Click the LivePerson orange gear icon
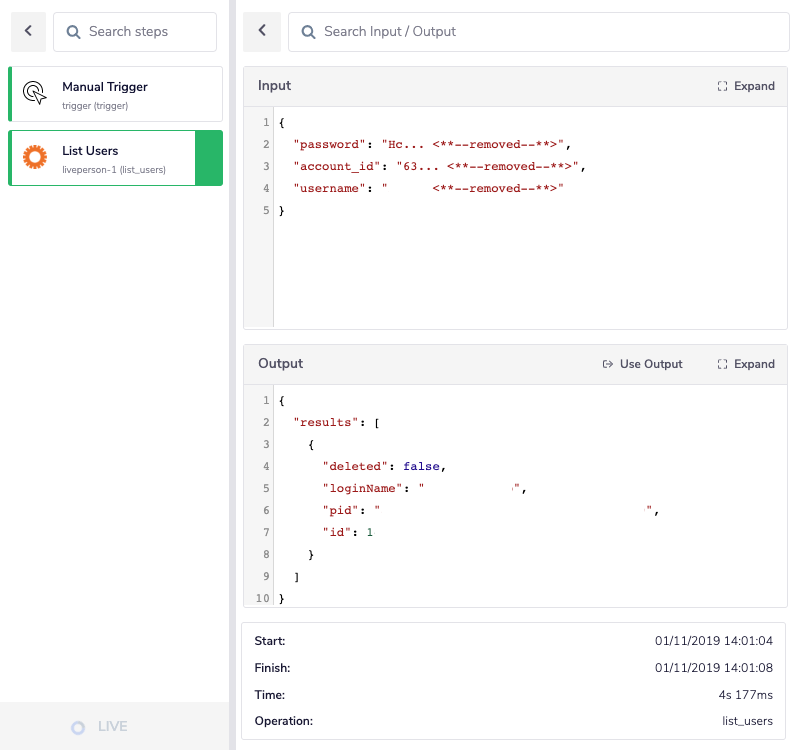The height and width of the screenshot is (750, 793). pos(35,157)
